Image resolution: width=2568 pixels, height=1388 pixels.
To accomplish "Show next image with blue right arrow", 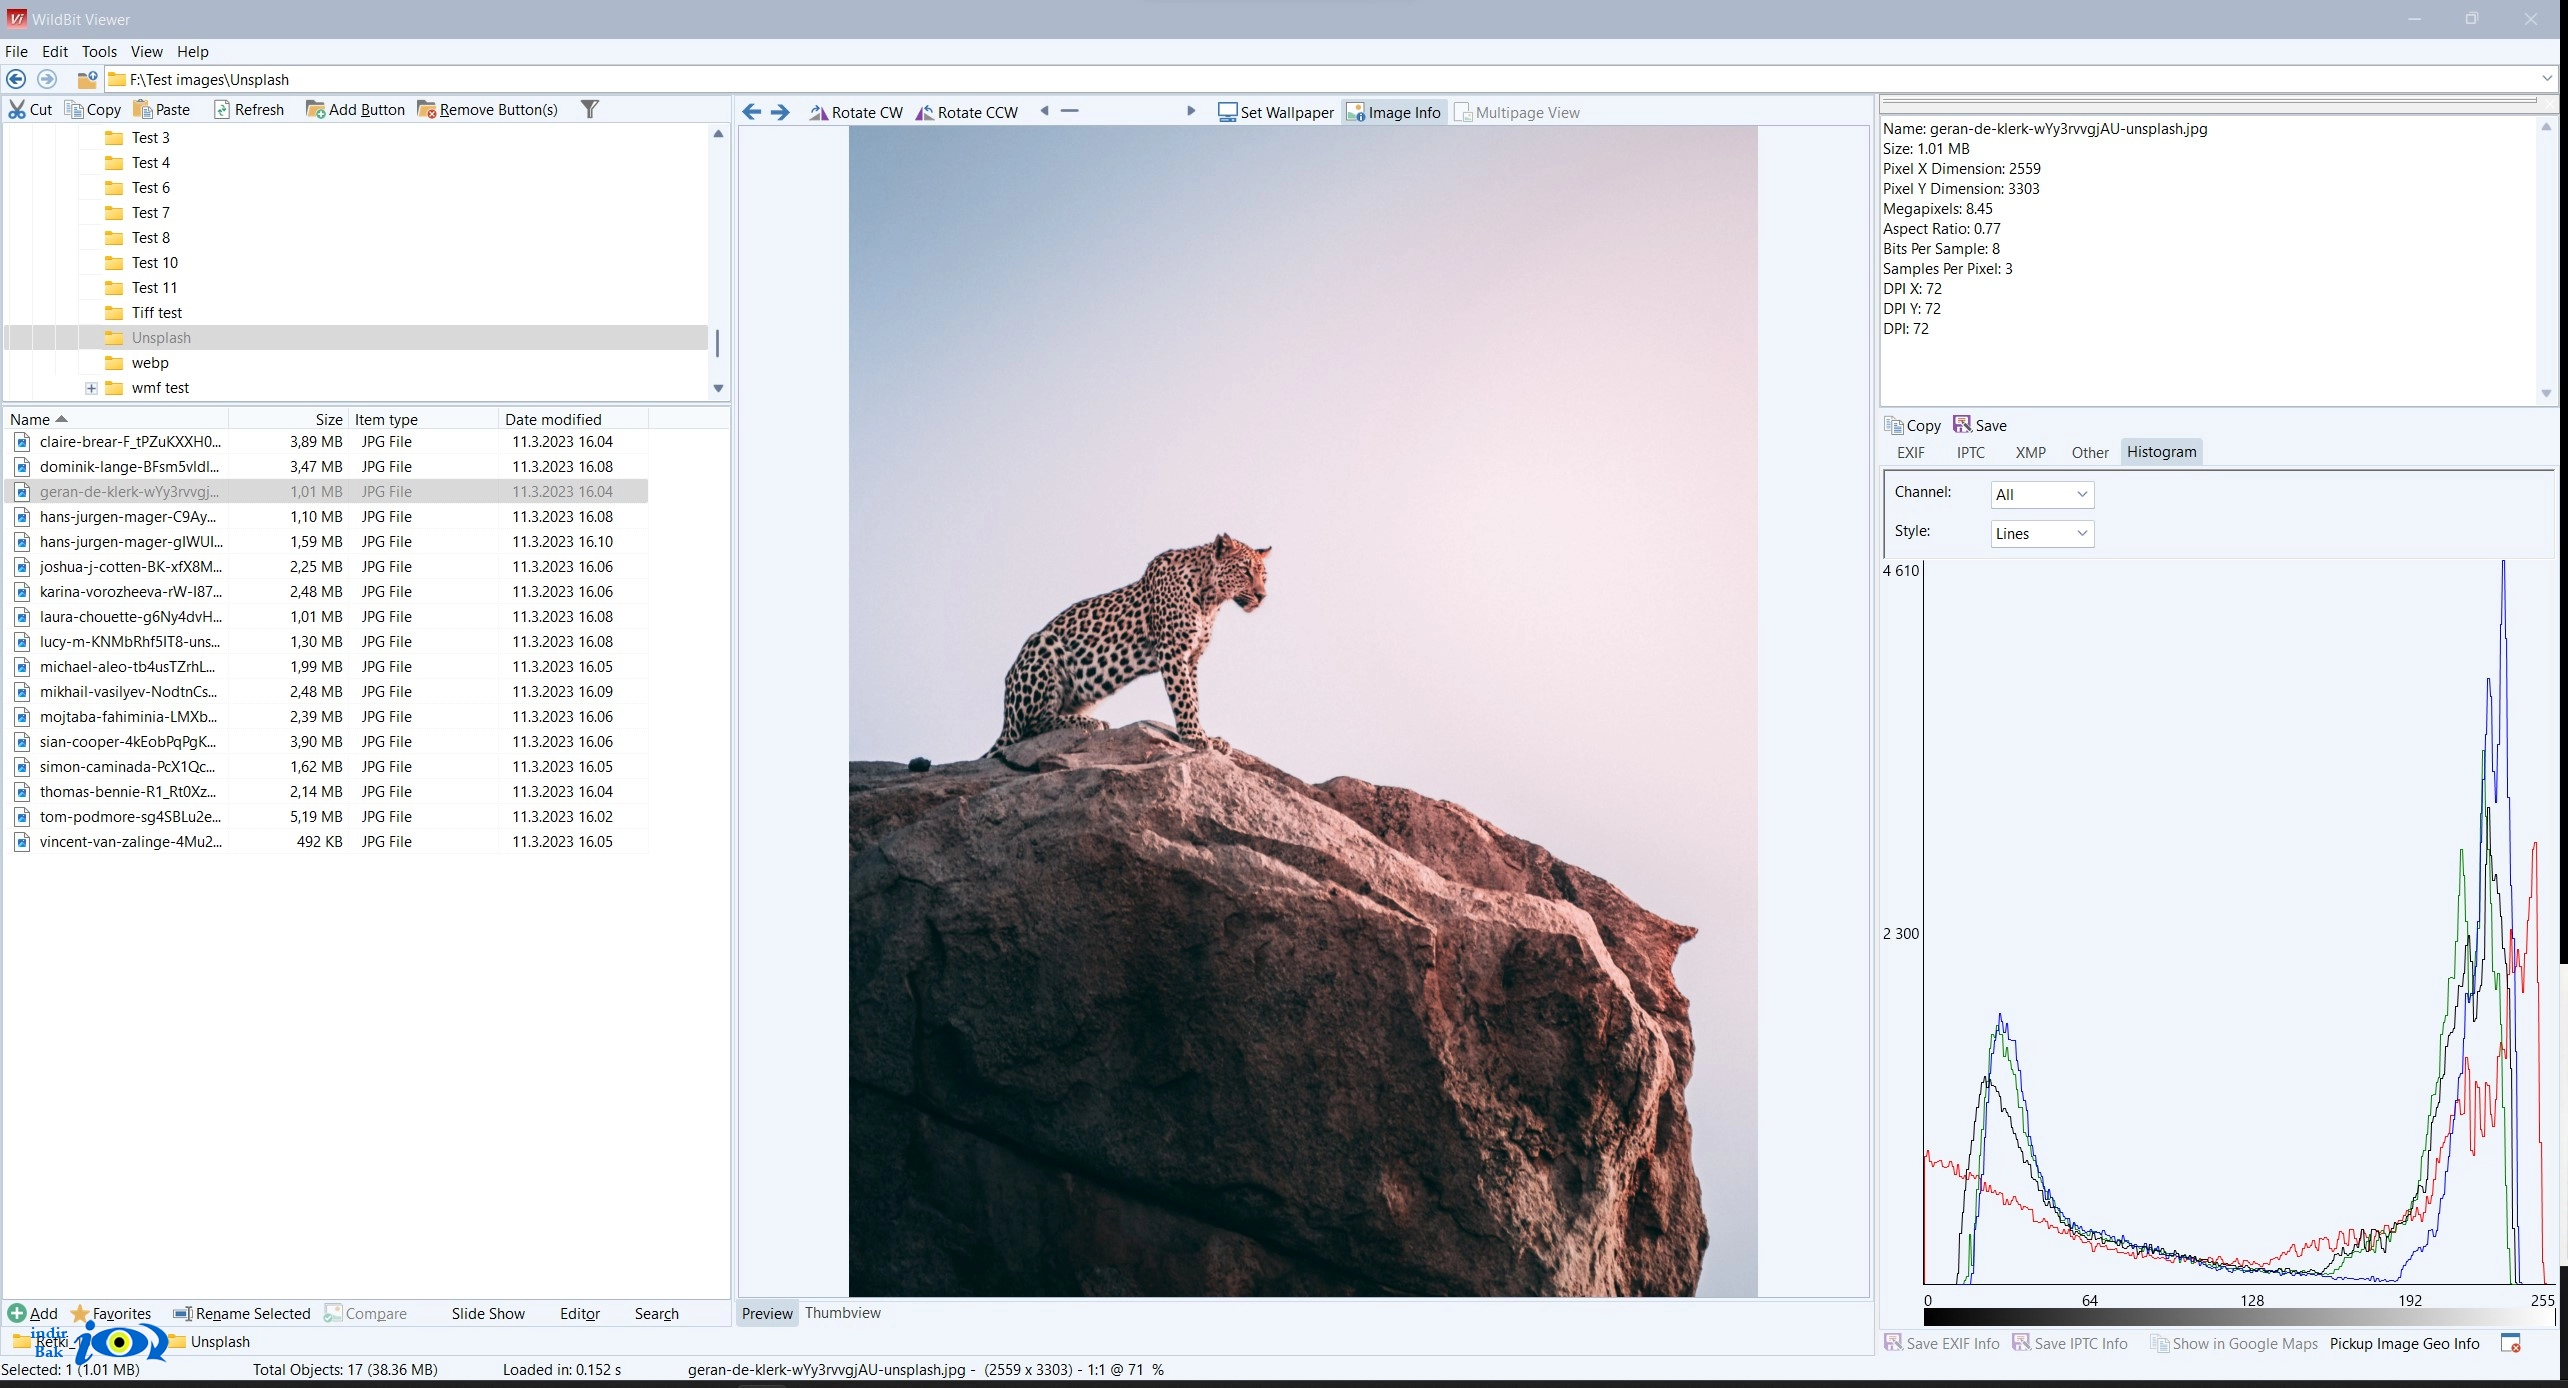I will (780, 112).
